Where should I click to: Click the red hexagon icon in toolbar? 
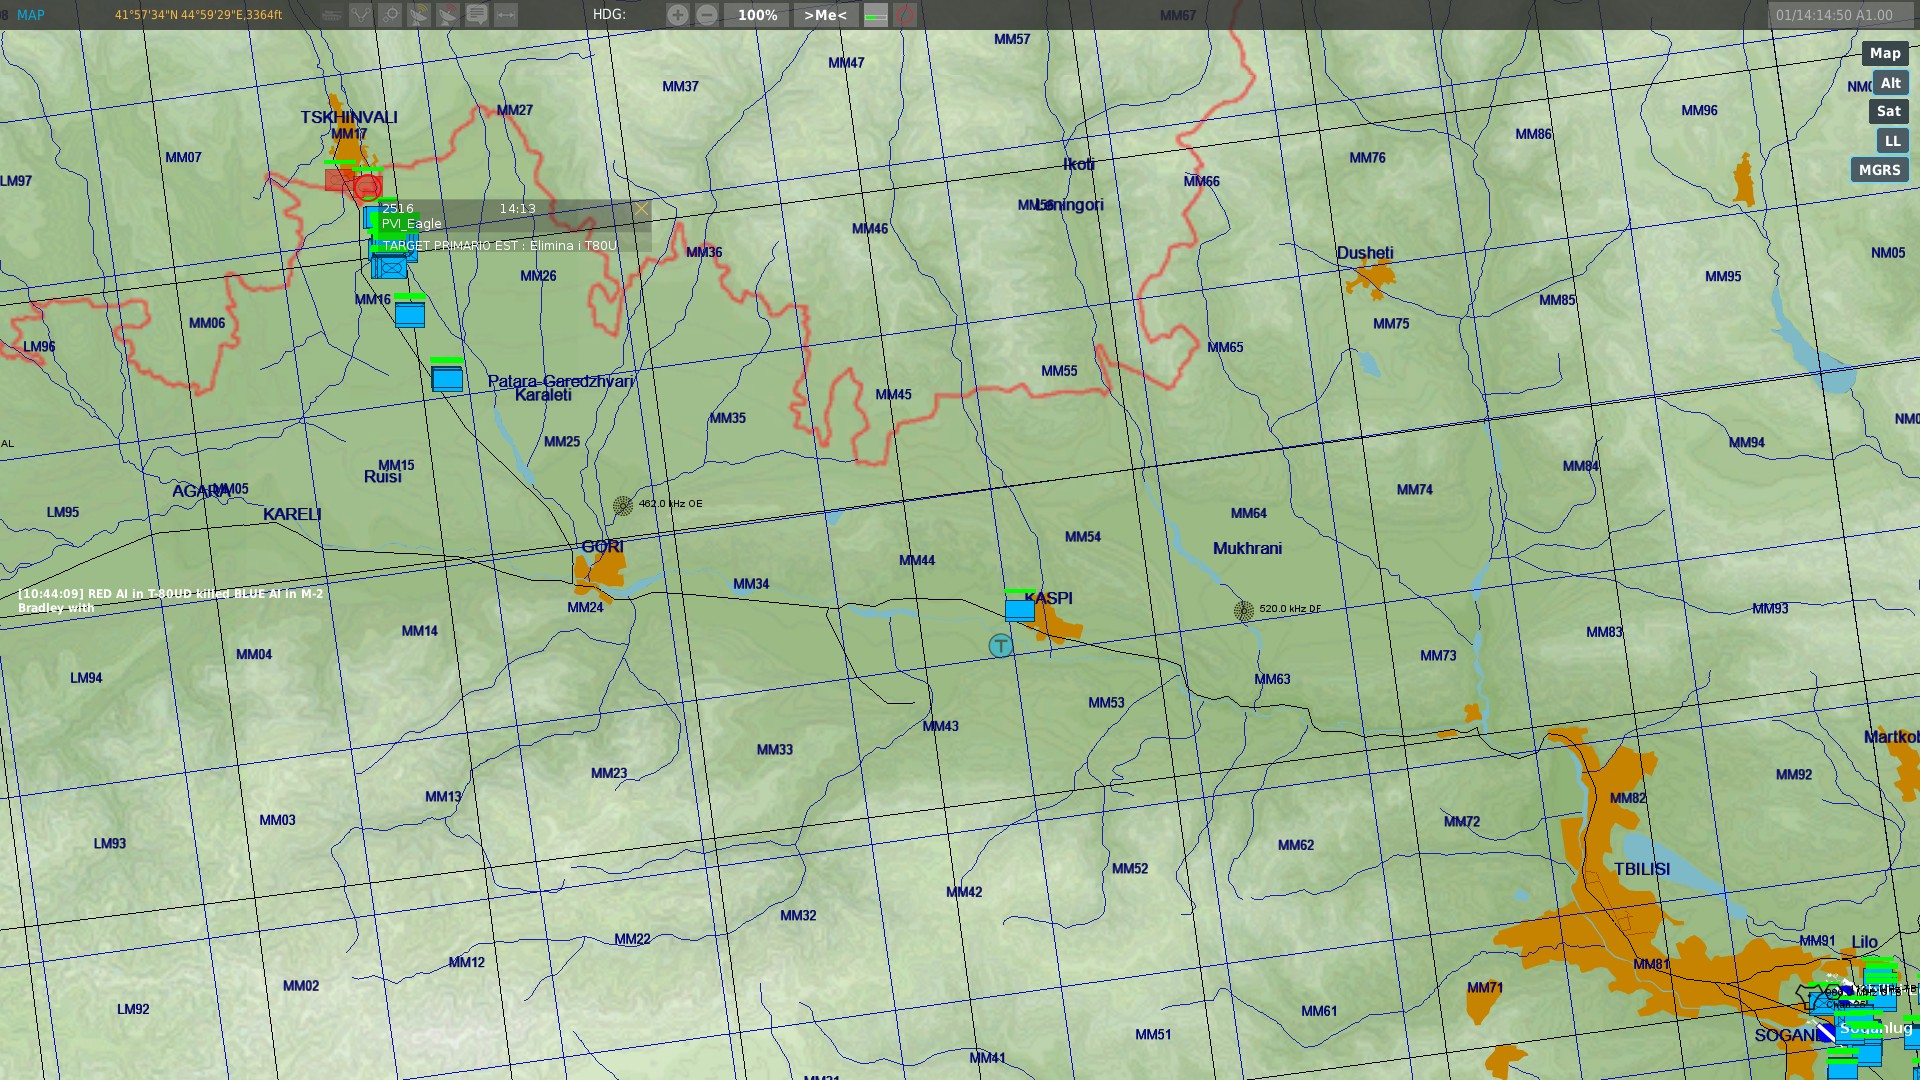[x=905, y=15]
